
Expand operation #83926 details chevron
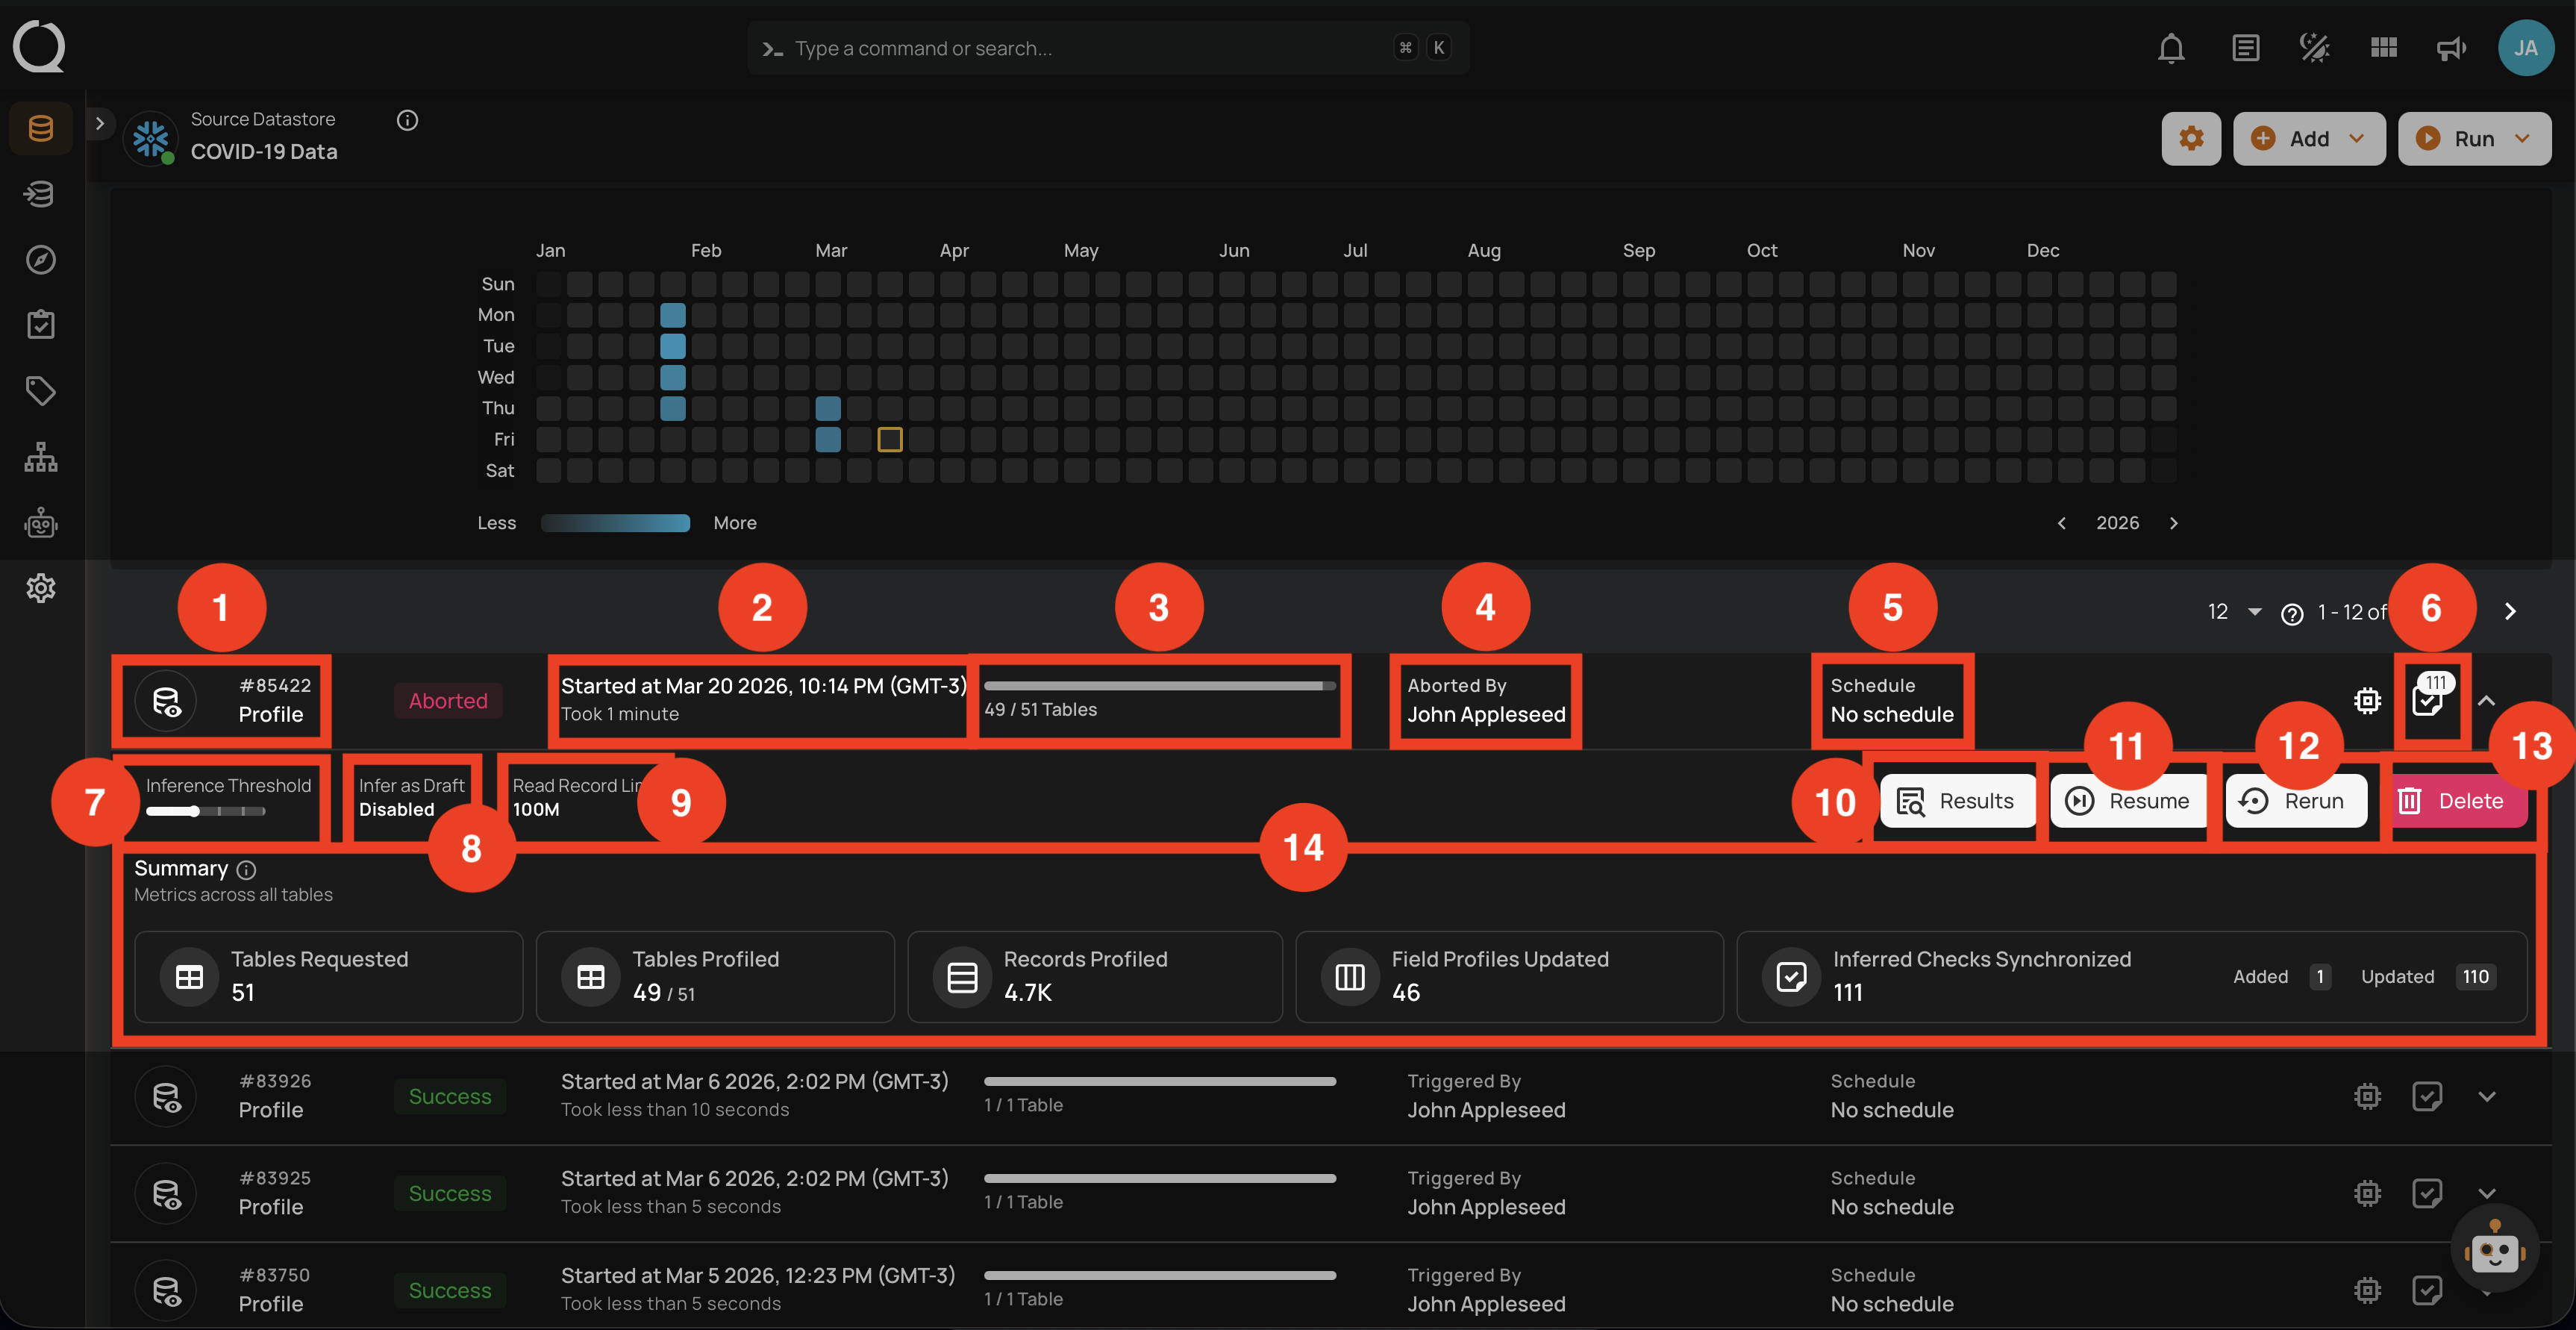pos(2487,1096)
